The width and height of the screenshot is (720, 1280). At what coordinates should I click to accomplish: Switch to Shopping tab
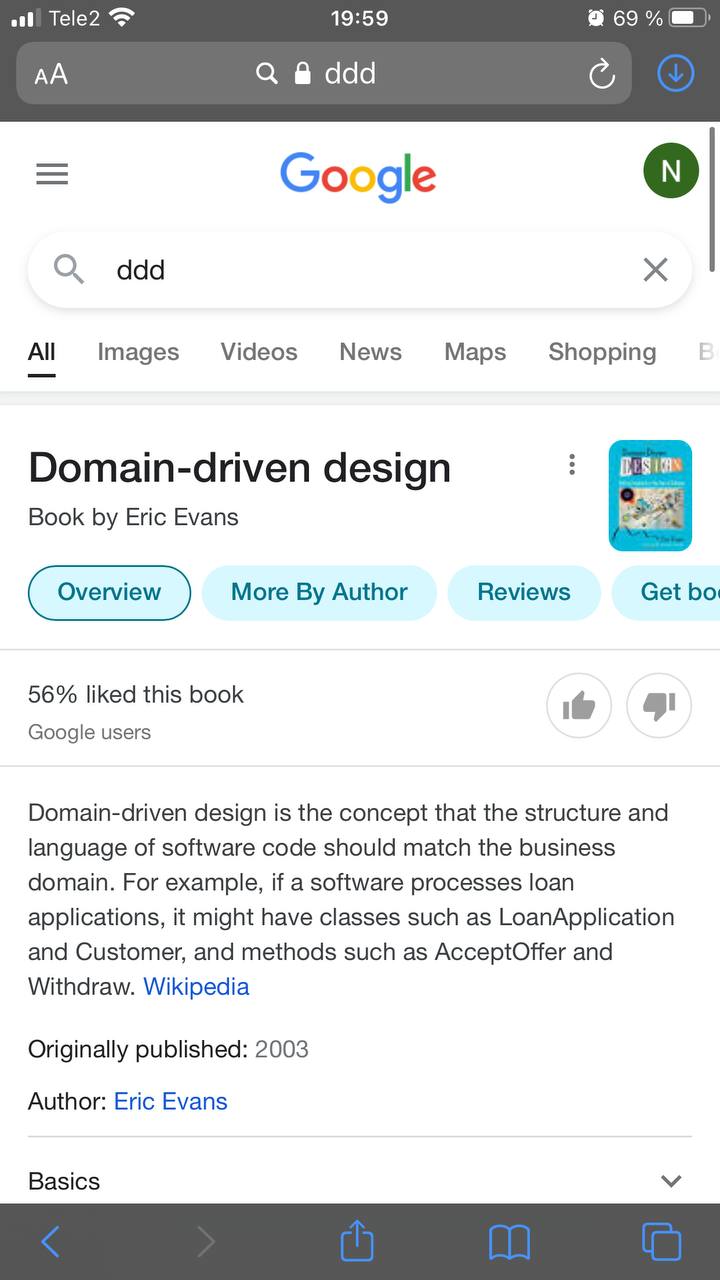[602, 352]
